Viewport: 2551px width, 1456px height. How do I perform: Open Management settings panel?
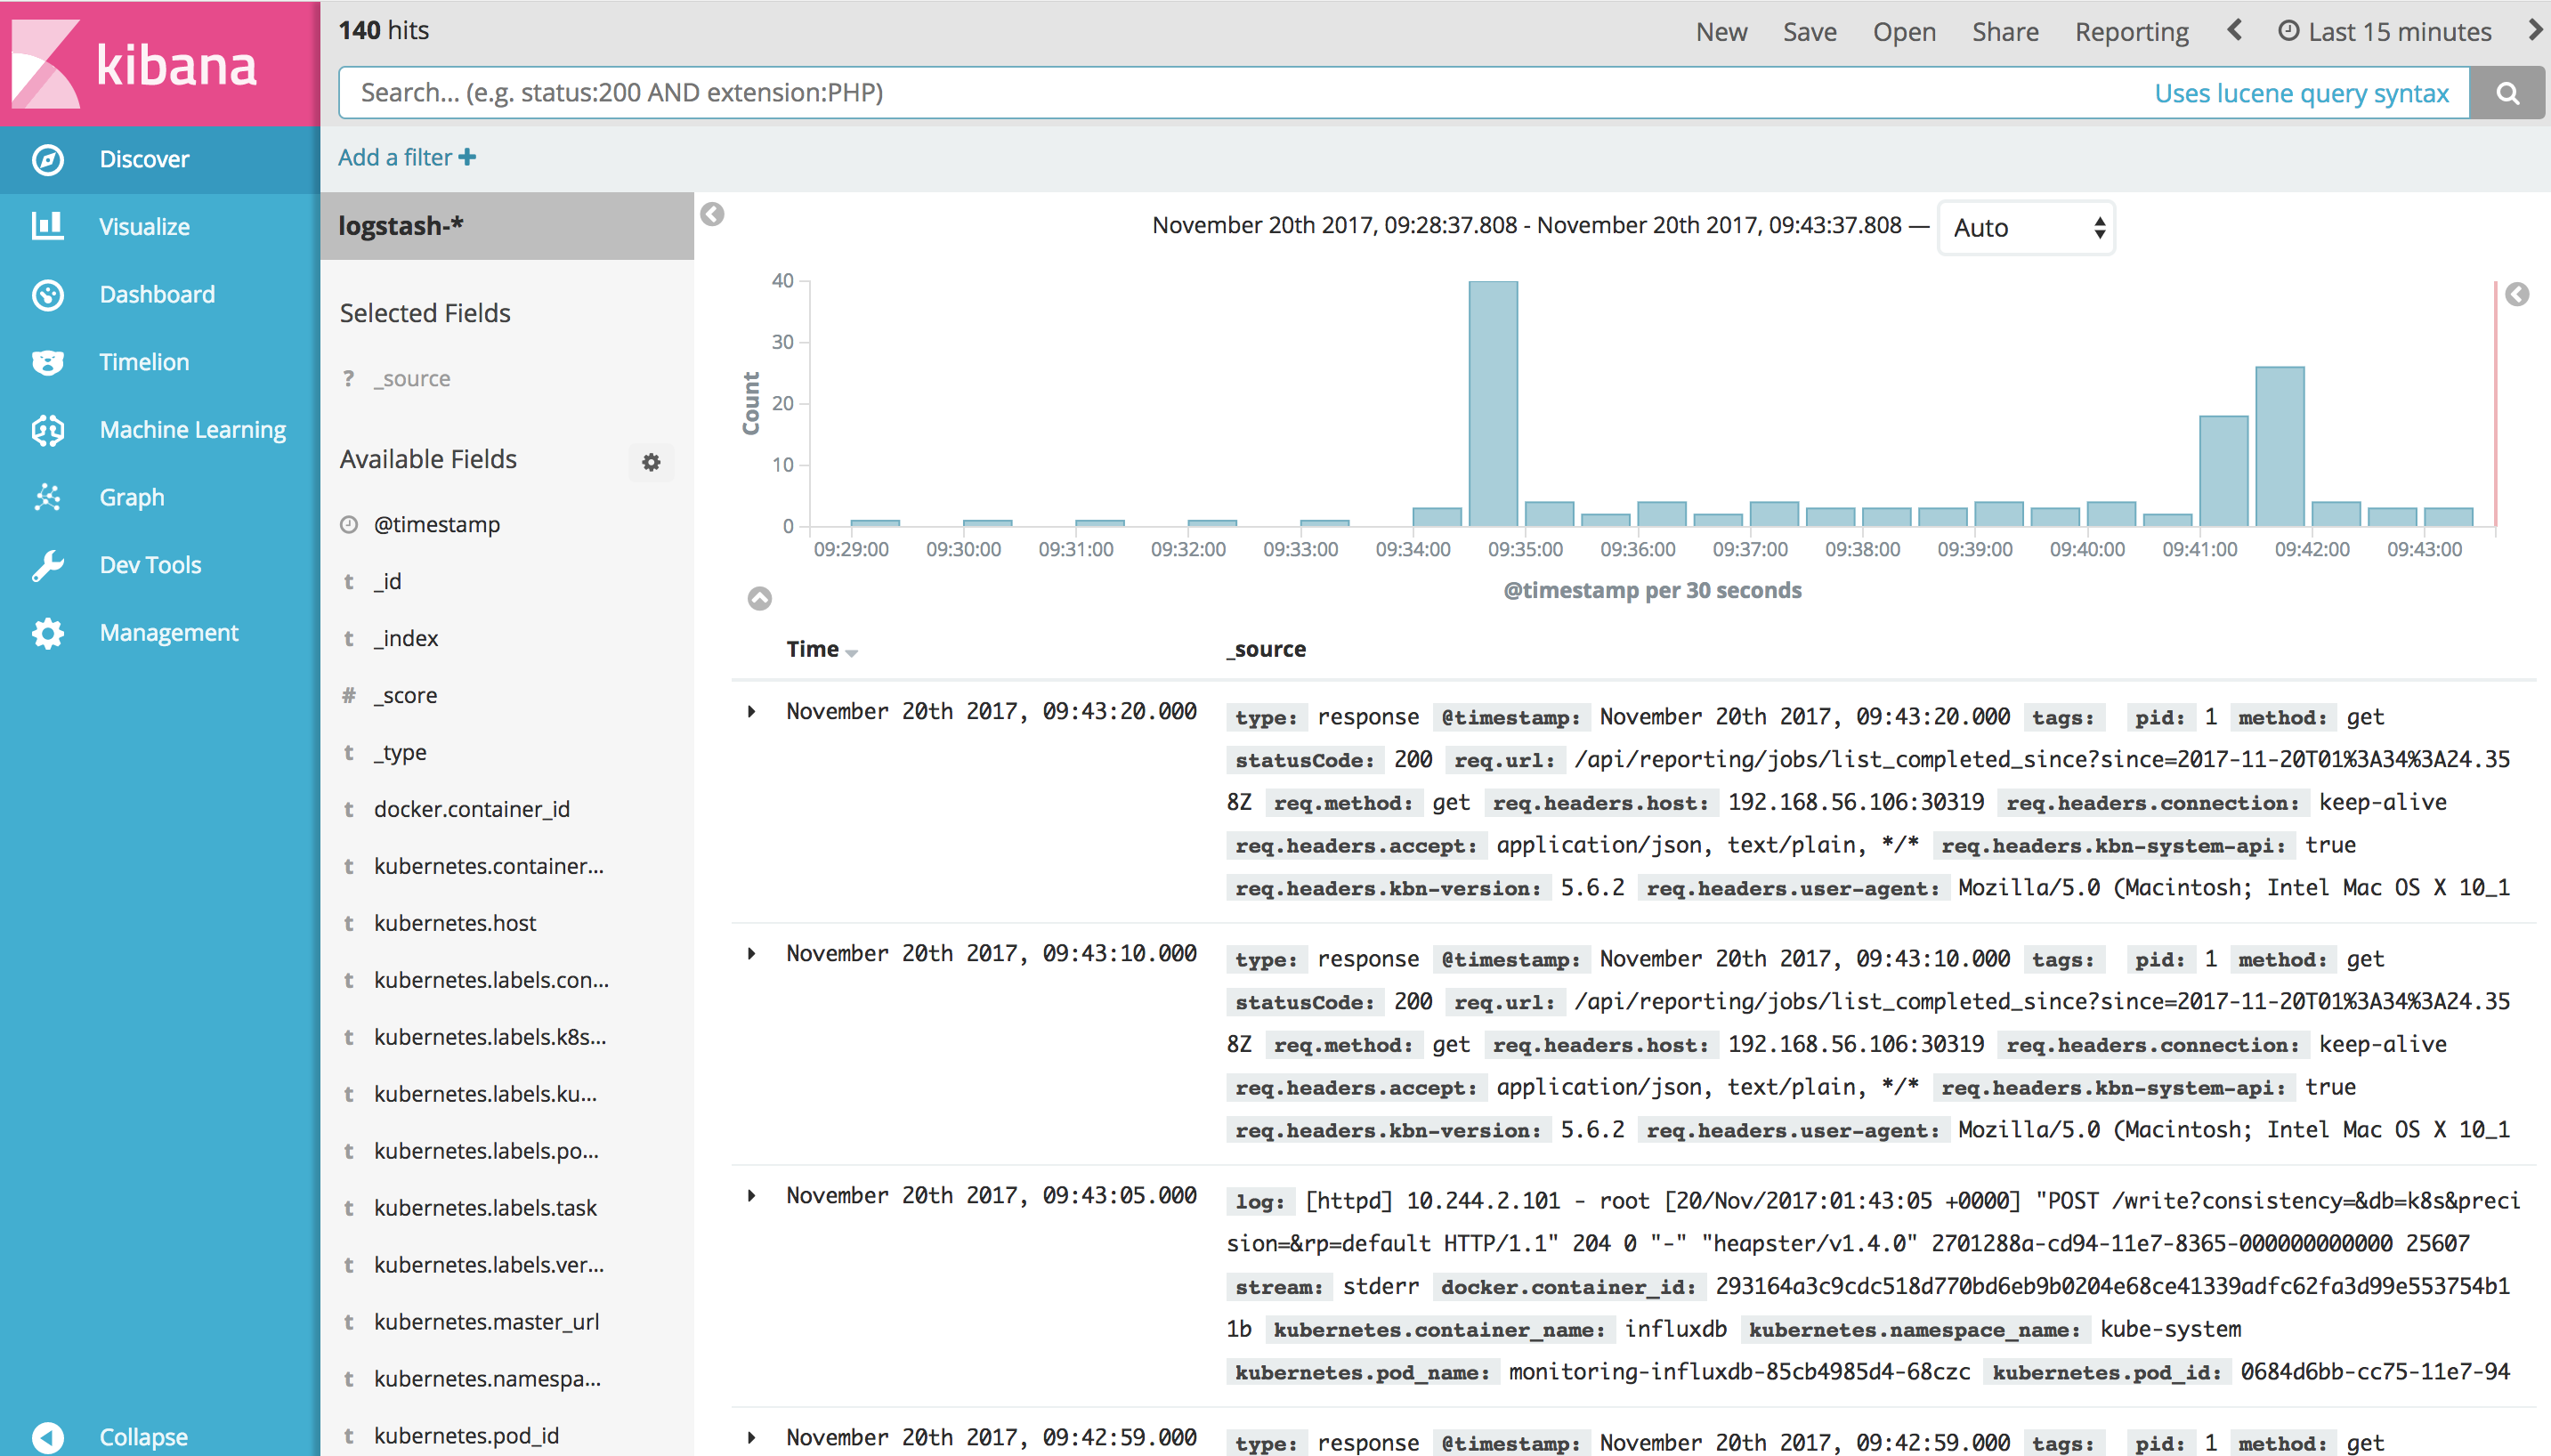(x=168, y=631)
